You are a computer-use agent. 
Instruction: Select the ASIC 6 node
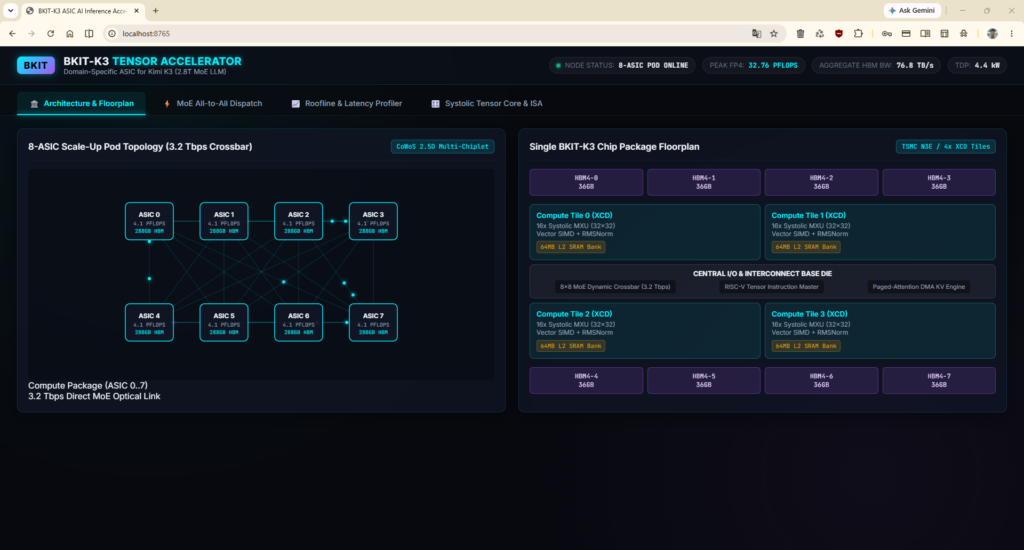click(298, 323)
